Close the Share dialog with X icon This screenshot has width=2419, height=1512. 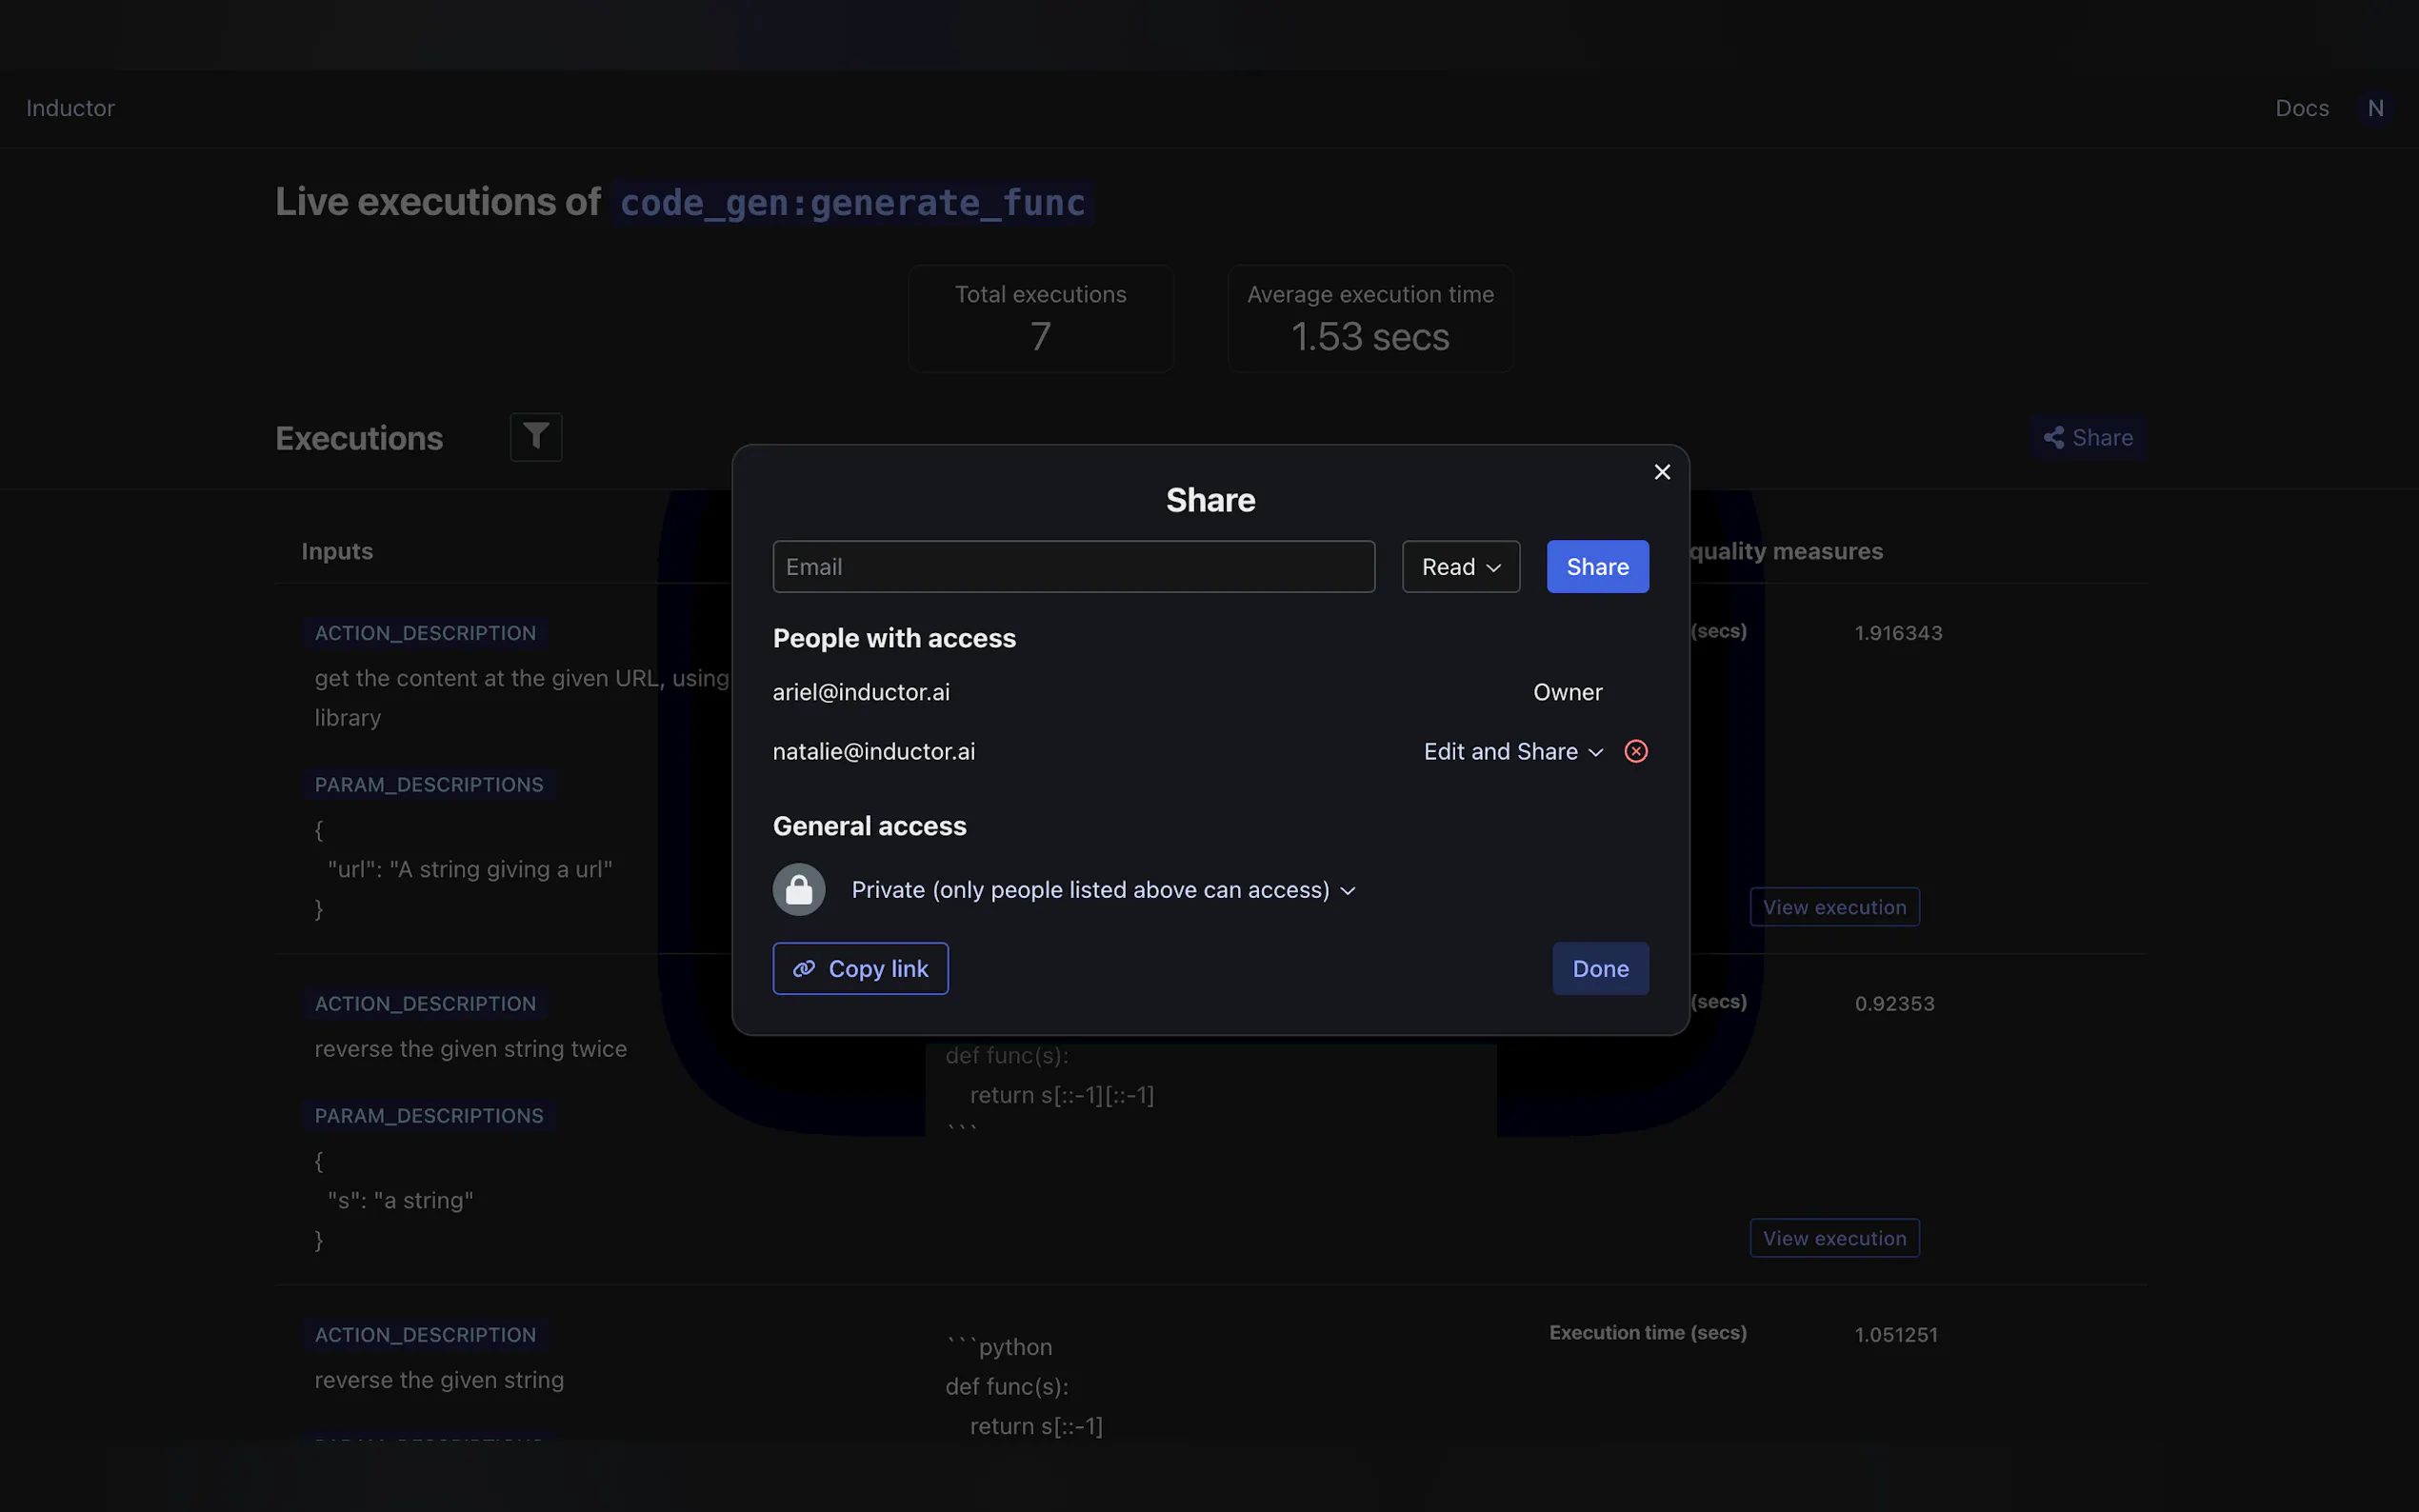tap(1662, 472)
